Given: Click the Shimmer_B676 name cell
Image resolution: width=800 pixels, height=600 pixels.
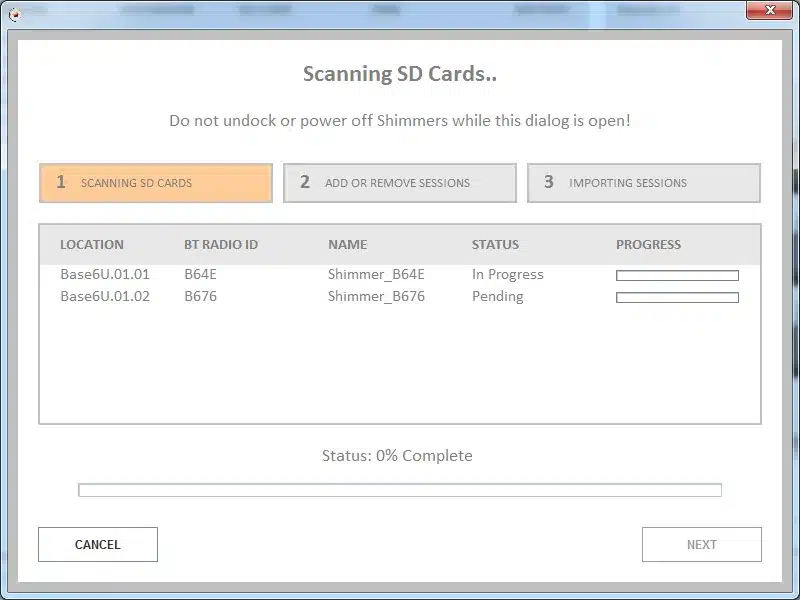Looking at the screenshot, I should pos(376,296).
